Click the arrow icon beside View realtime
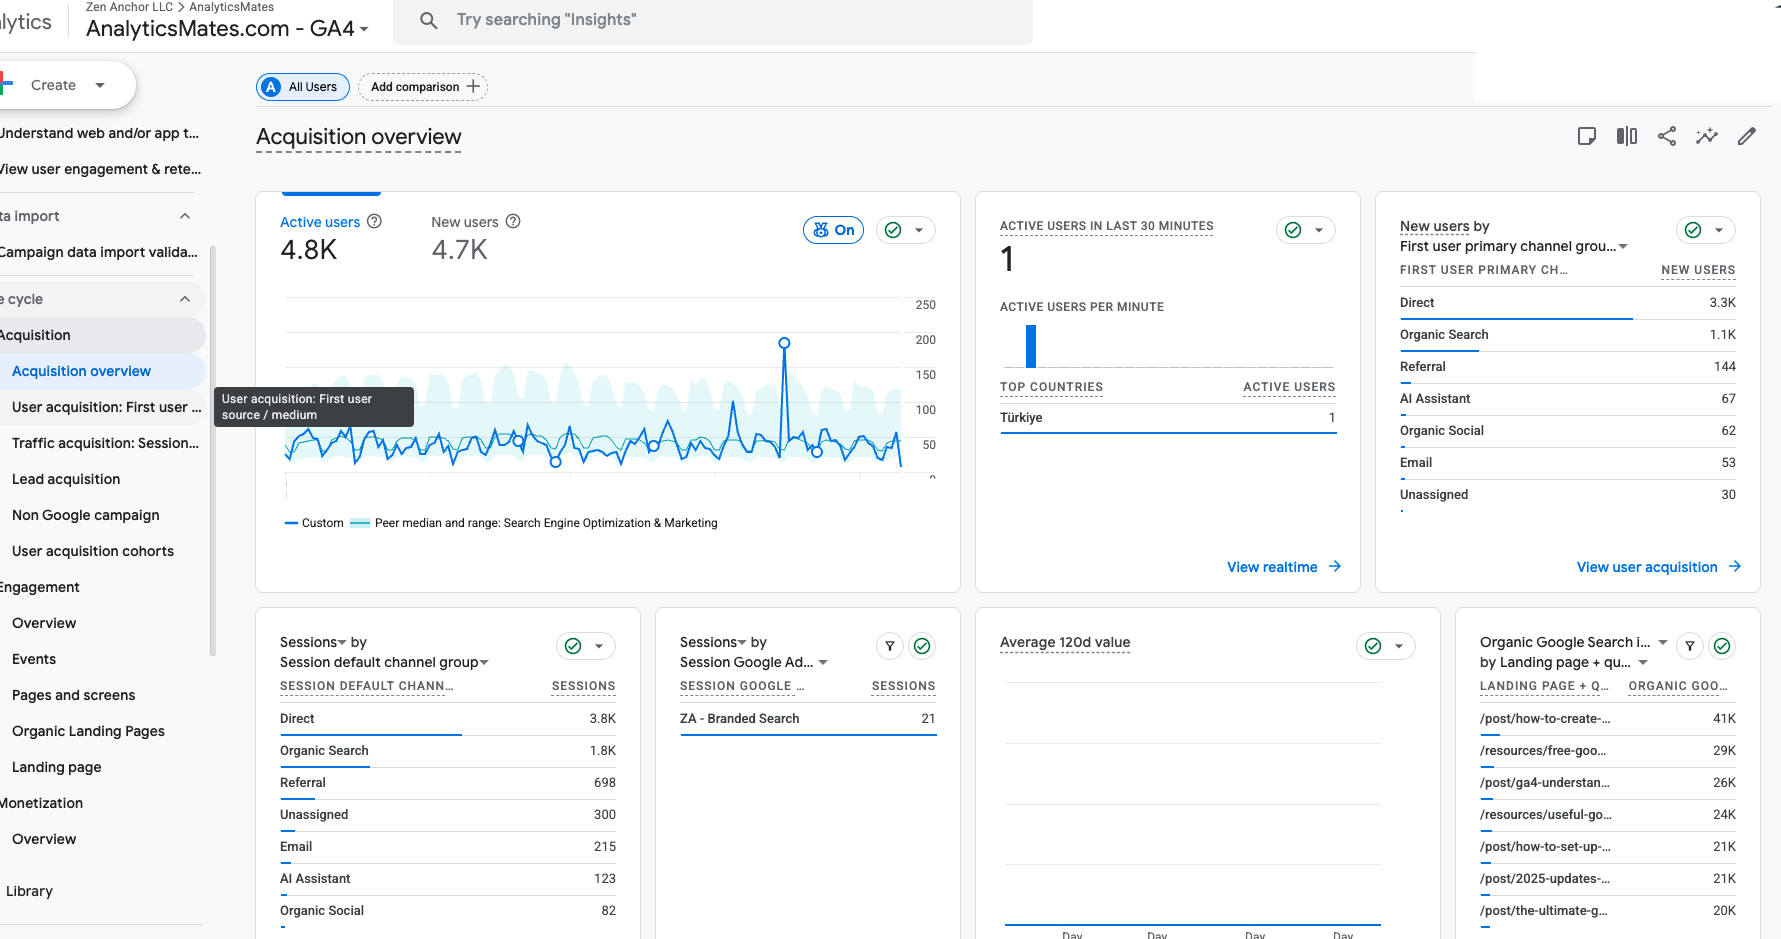Image resolution: width=1781 pixels, height=939 pixels. pos(1335,566)
